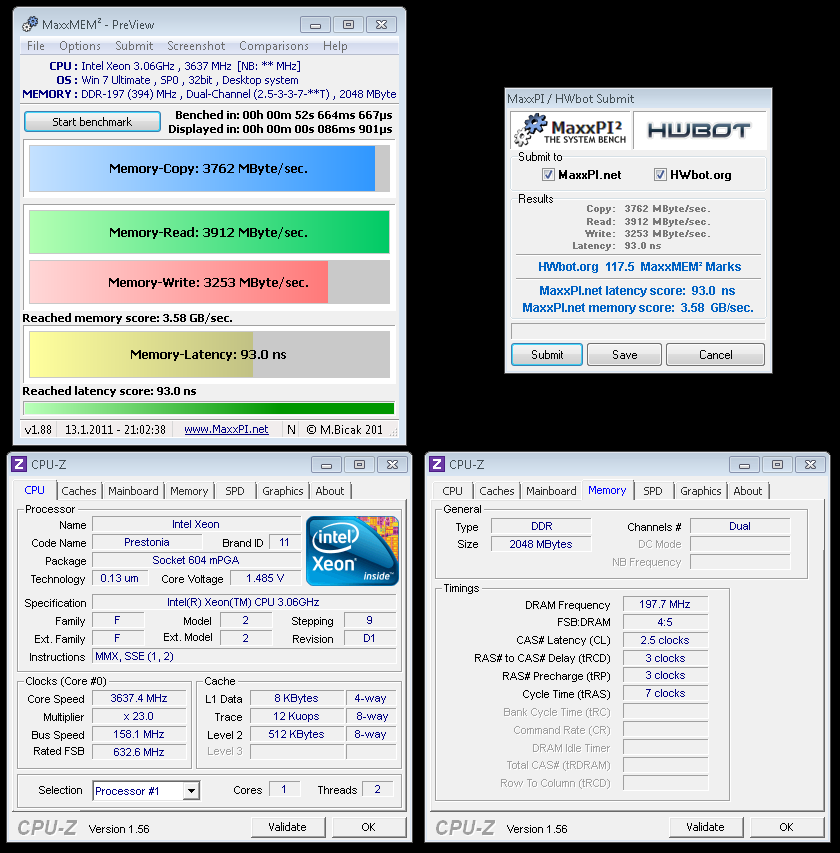The width and height of the screenshot is (840, 853).
Task: Click the Intel Xeon inside logo
Action: tap(352, 551)
